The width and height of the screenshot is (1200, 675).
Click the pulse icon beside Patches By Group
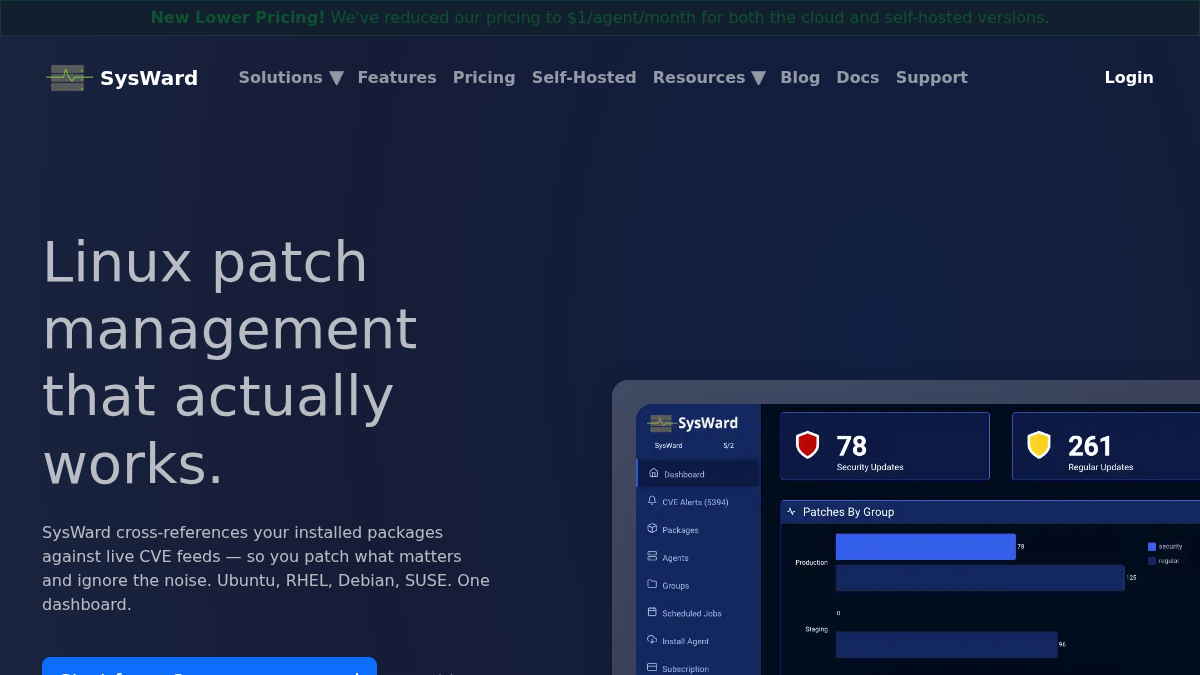791,512
